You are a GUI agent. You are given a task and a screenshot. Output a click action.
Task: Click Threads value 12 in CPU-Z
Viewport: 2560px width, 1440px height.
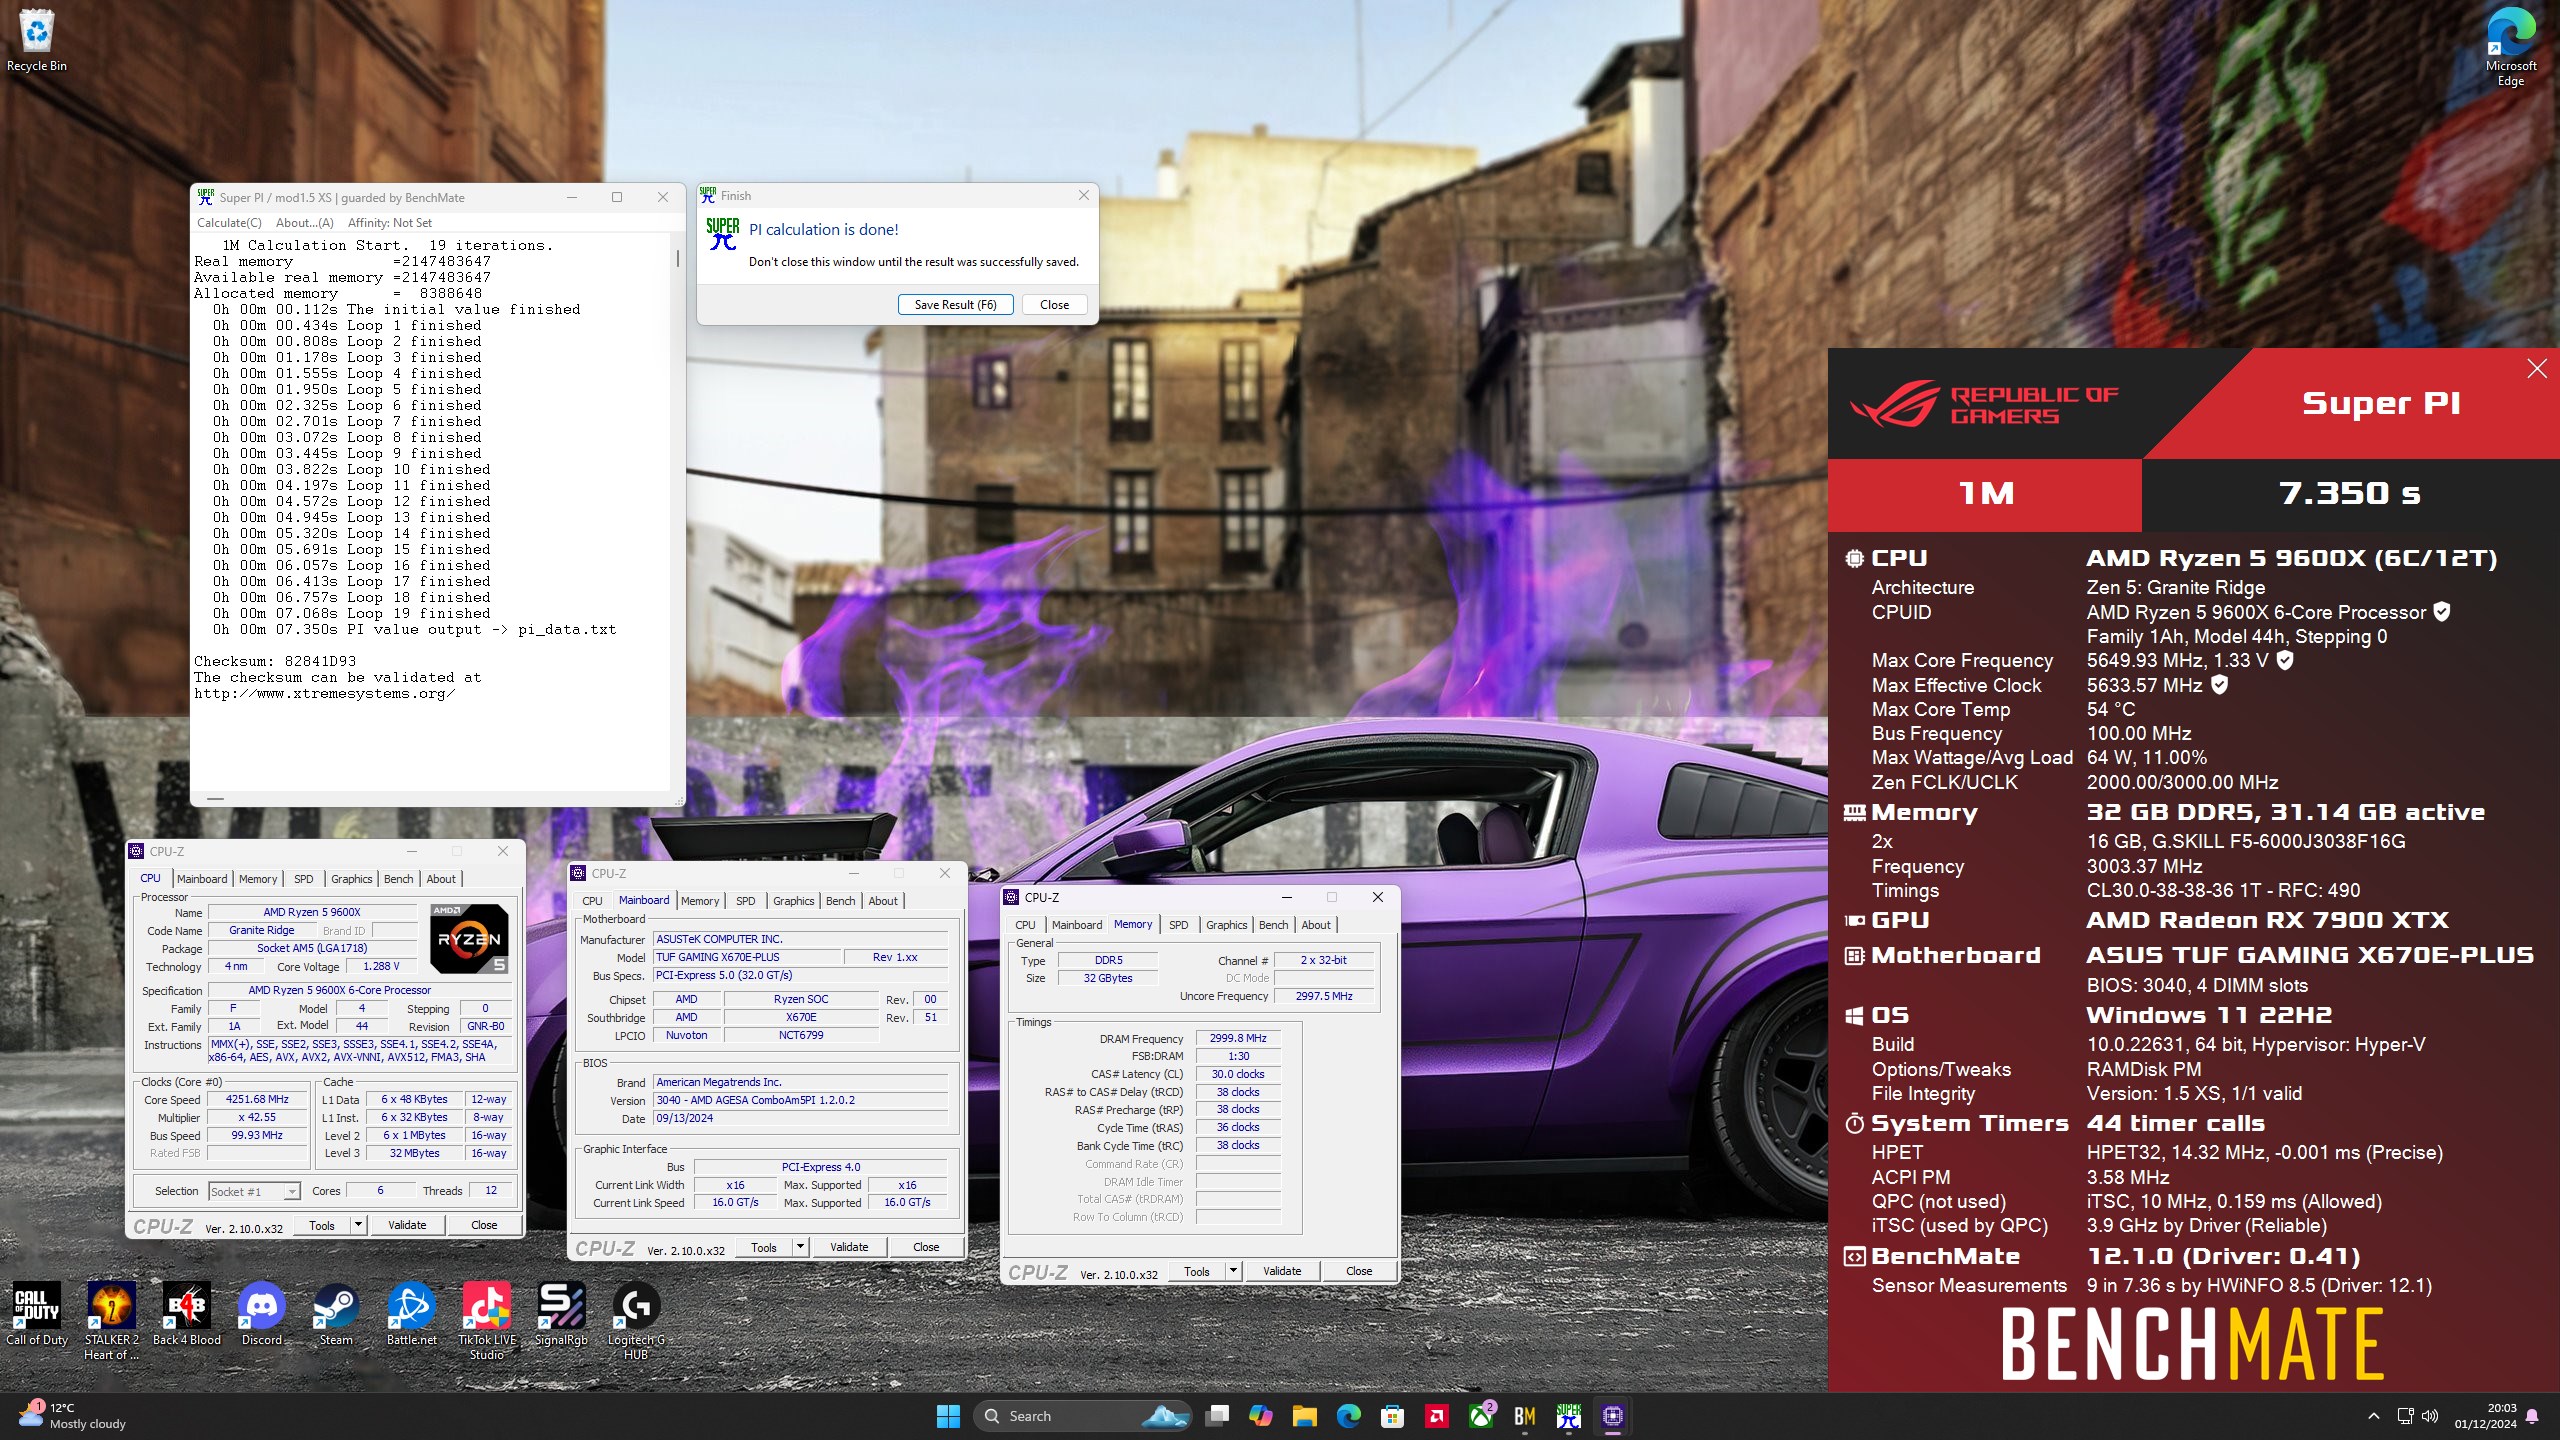[491, 1191]
